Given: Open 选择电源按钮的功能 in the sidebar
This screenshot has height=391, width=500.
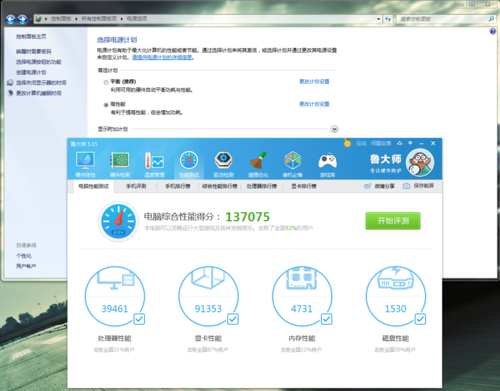Looking at the screenshot, I should click(39, 62).
